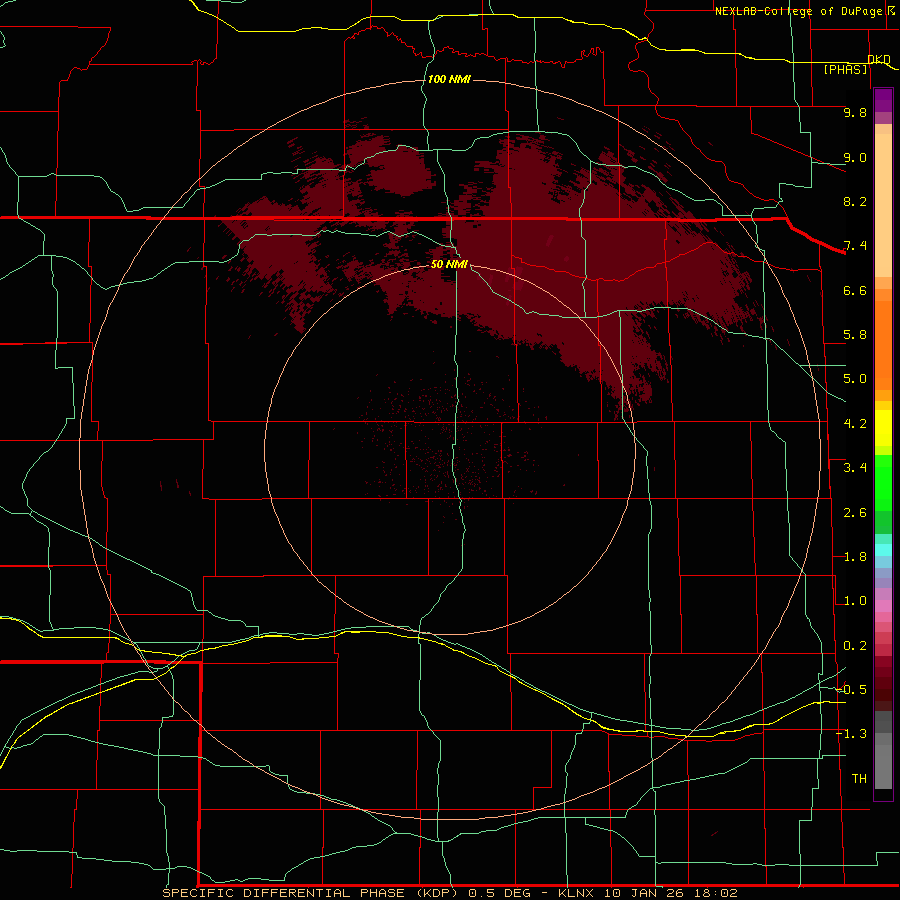This screenshot has height=900, width=900.
Task: Click the [PHAS] unit label
Action: click(845, 69)
